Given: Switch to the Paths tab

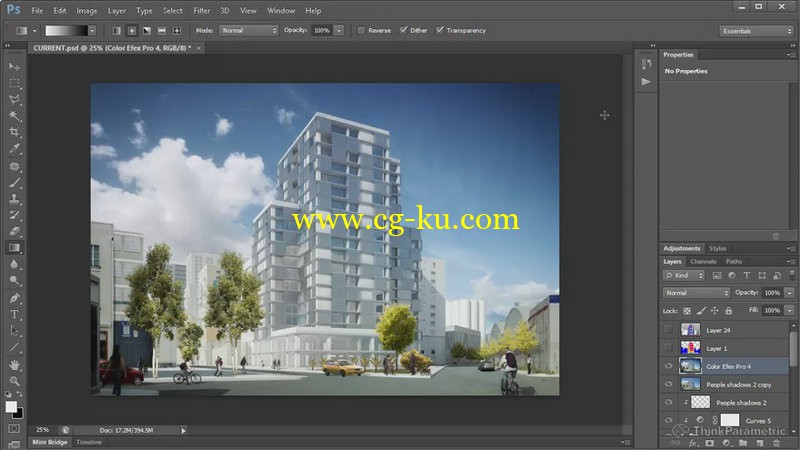Looking at the screenshot, I should tap(734, 261).
